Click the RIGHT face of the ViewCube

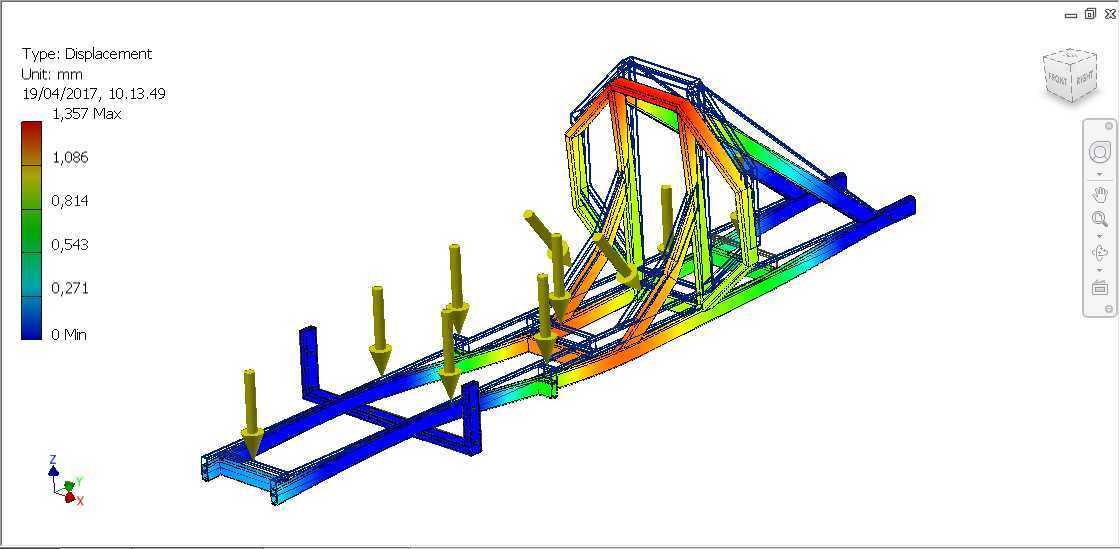coord(1084,79)
